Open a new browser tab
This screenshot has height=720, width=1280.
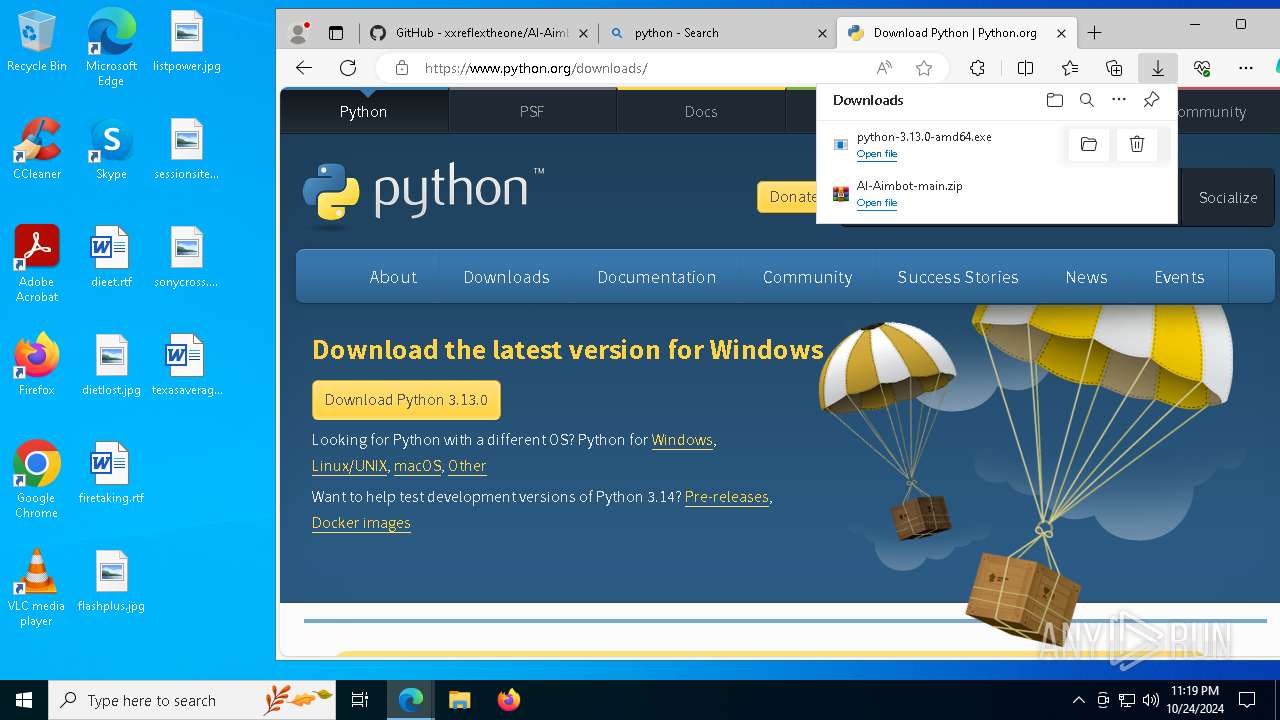pos(1094,33)
